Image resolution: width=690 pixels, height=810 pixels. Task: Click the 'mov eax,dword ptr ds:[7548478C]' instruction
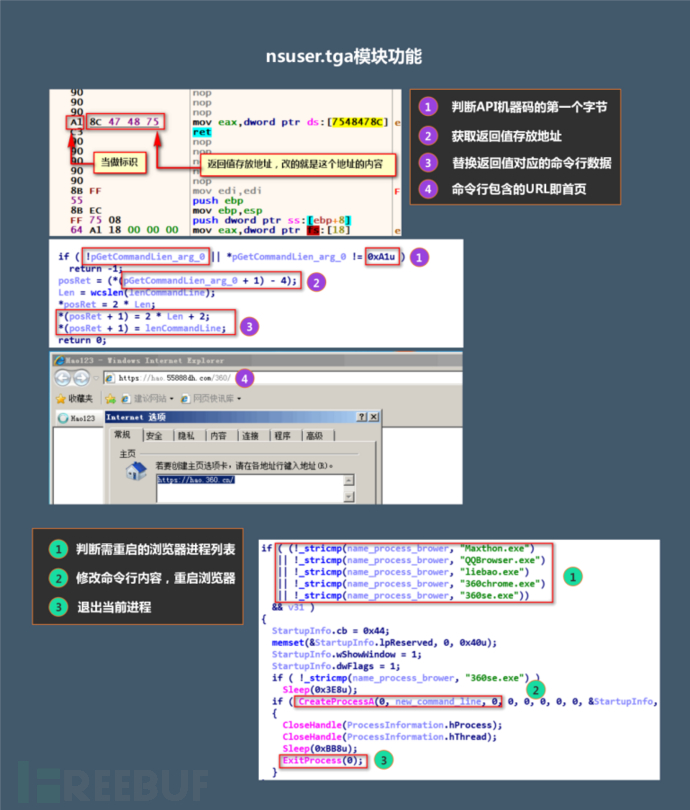click(x=290, y=122)
